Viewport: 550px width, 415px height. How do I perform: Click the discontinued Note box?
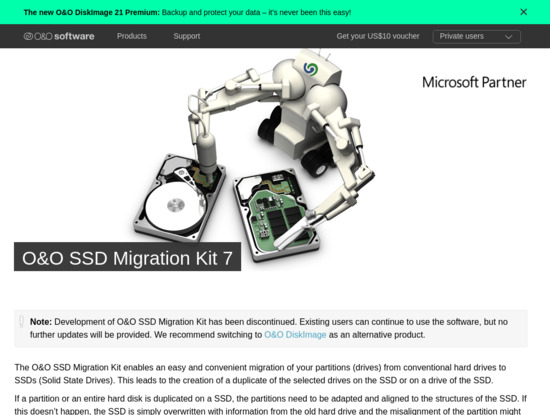coord(271,328)
